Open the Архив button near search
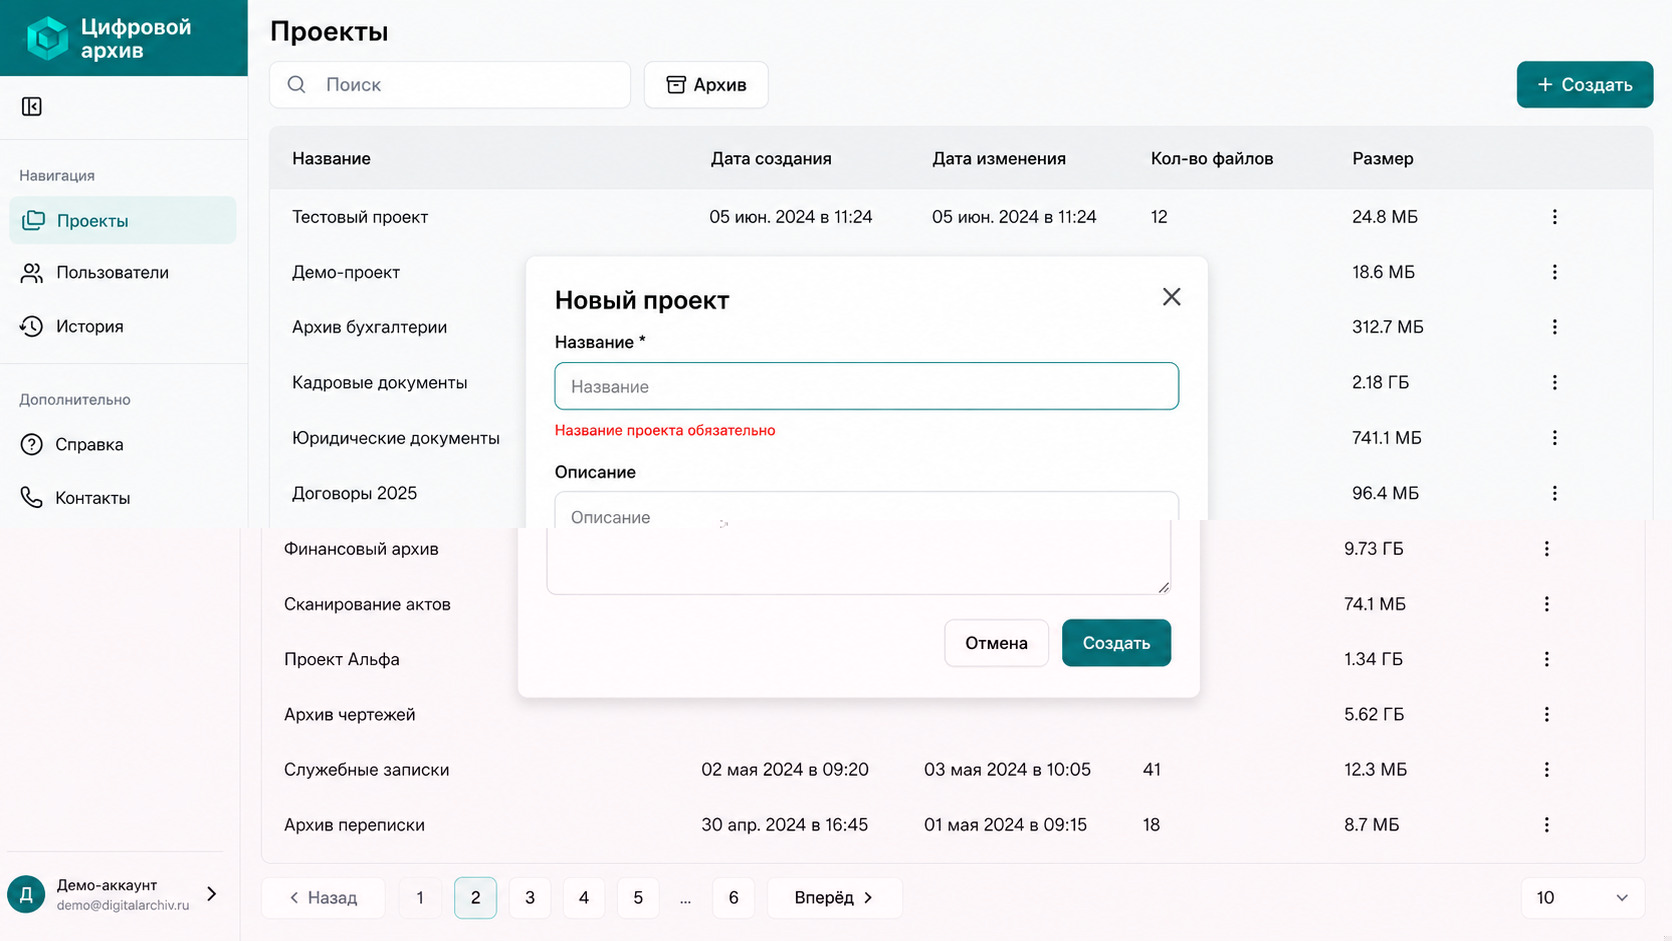Viewport: 1672px width, 941px height. coord(706,85)
